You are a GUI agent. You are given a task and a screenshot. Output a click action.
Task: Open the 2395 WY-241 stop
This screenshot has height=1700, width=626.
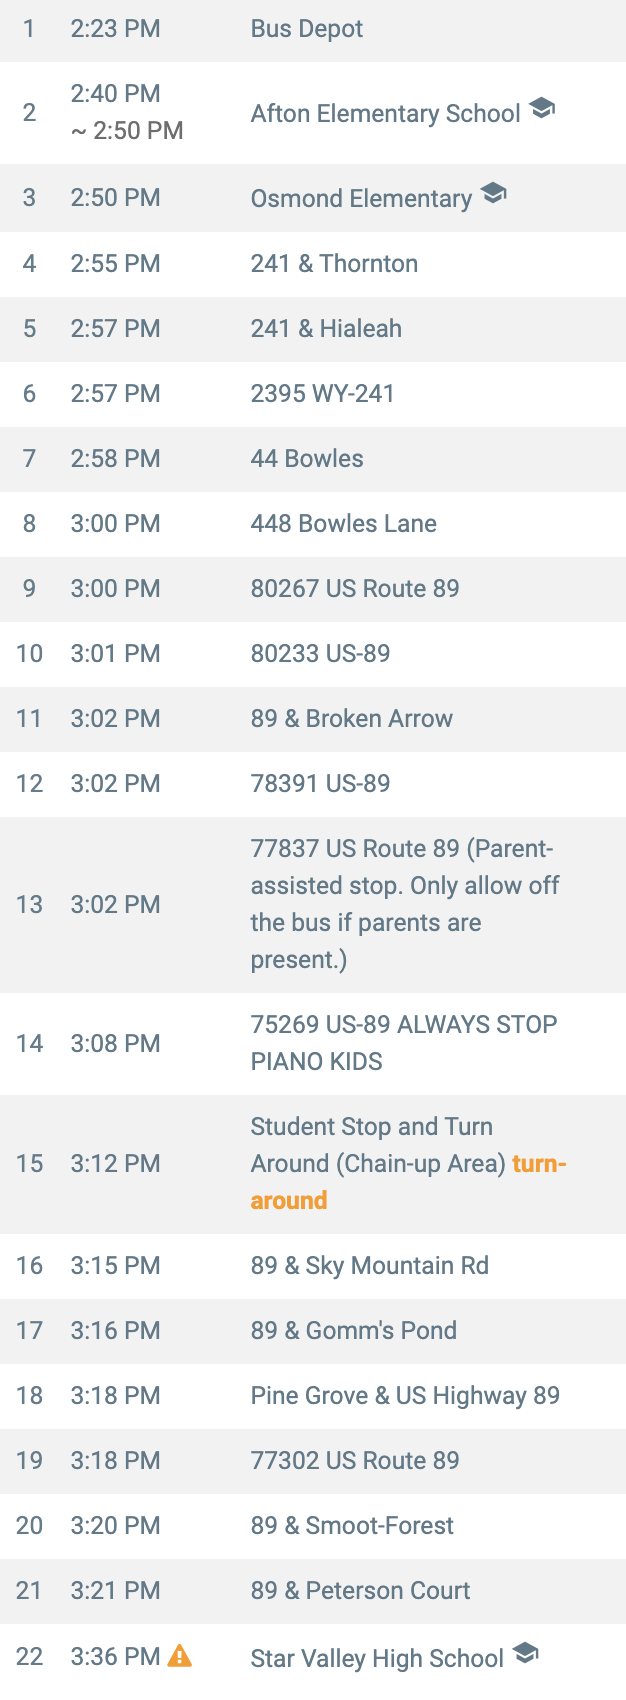322,394
